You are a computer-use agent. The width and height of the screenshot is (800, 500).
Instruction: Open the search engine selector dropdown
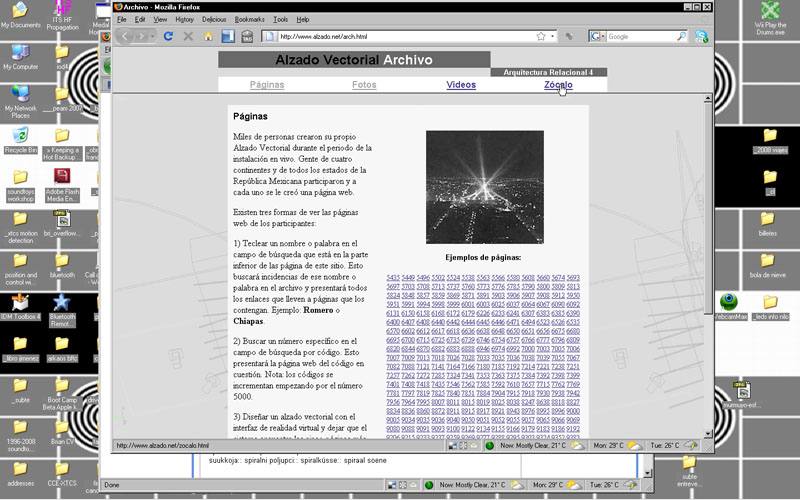click(x=597, y=36)
